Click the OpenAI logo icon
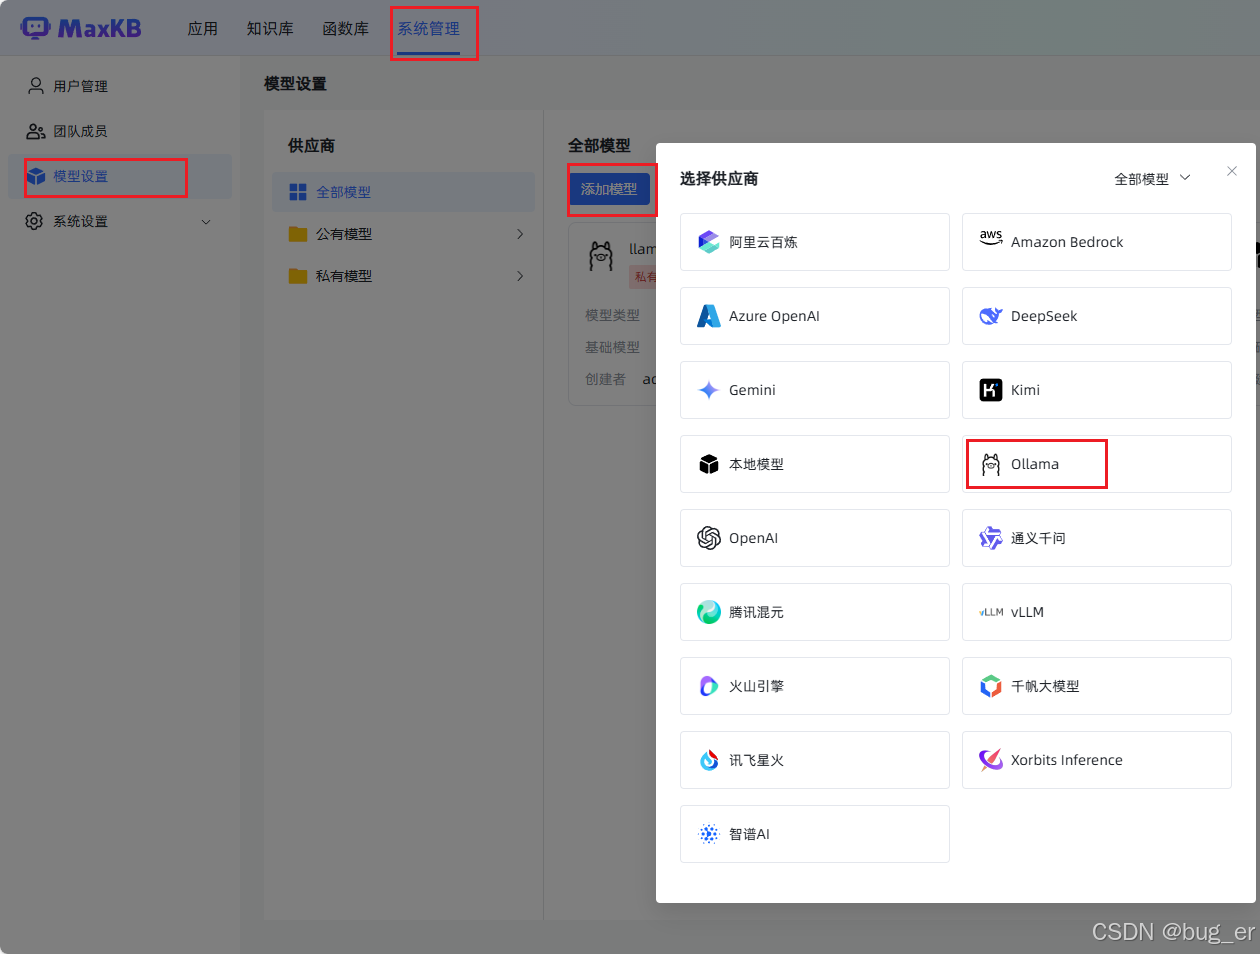This screenshot has height=954, width=1260. (709, 538)
